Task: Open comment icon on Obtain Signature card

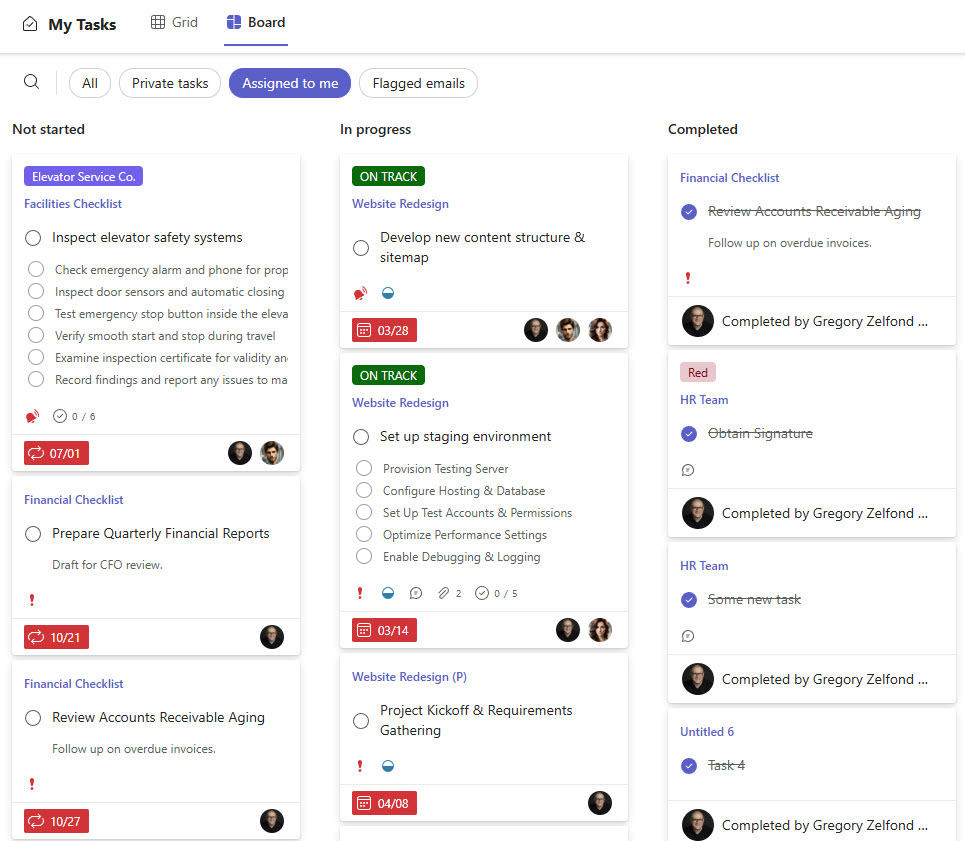Action: (x=689, y=470)
